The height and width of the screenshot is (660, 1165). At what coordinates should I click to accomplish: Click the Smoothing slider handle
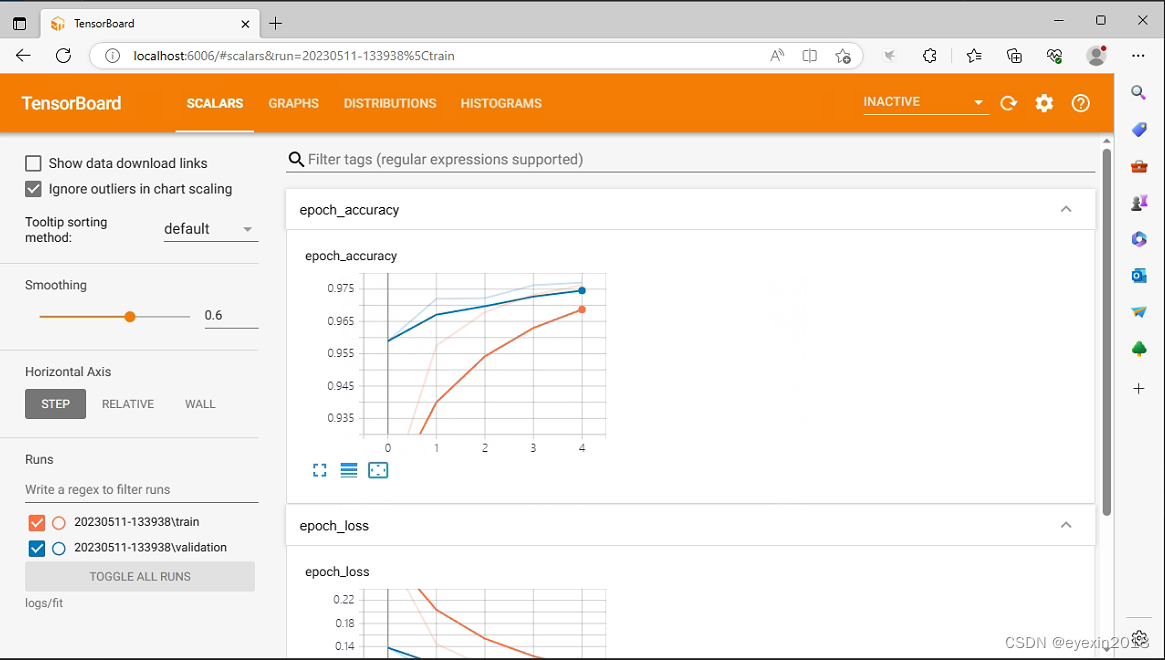point(130,317)
